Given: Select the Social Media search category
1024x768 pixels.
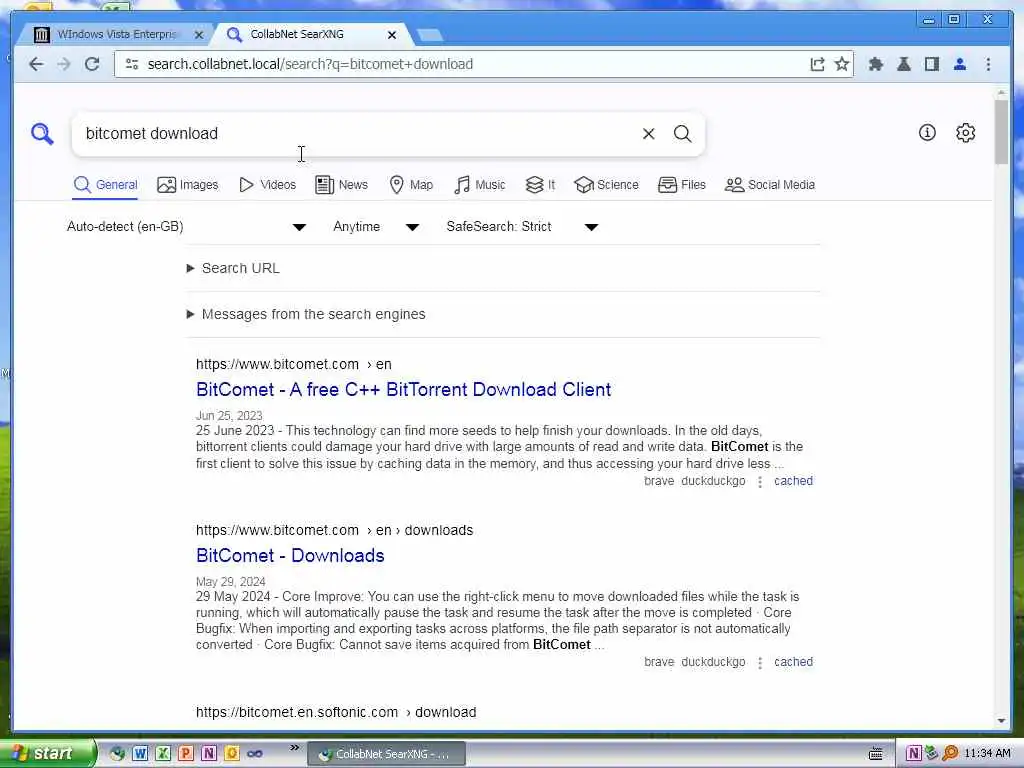Looking at the screenshot, I should coord(769,185).
